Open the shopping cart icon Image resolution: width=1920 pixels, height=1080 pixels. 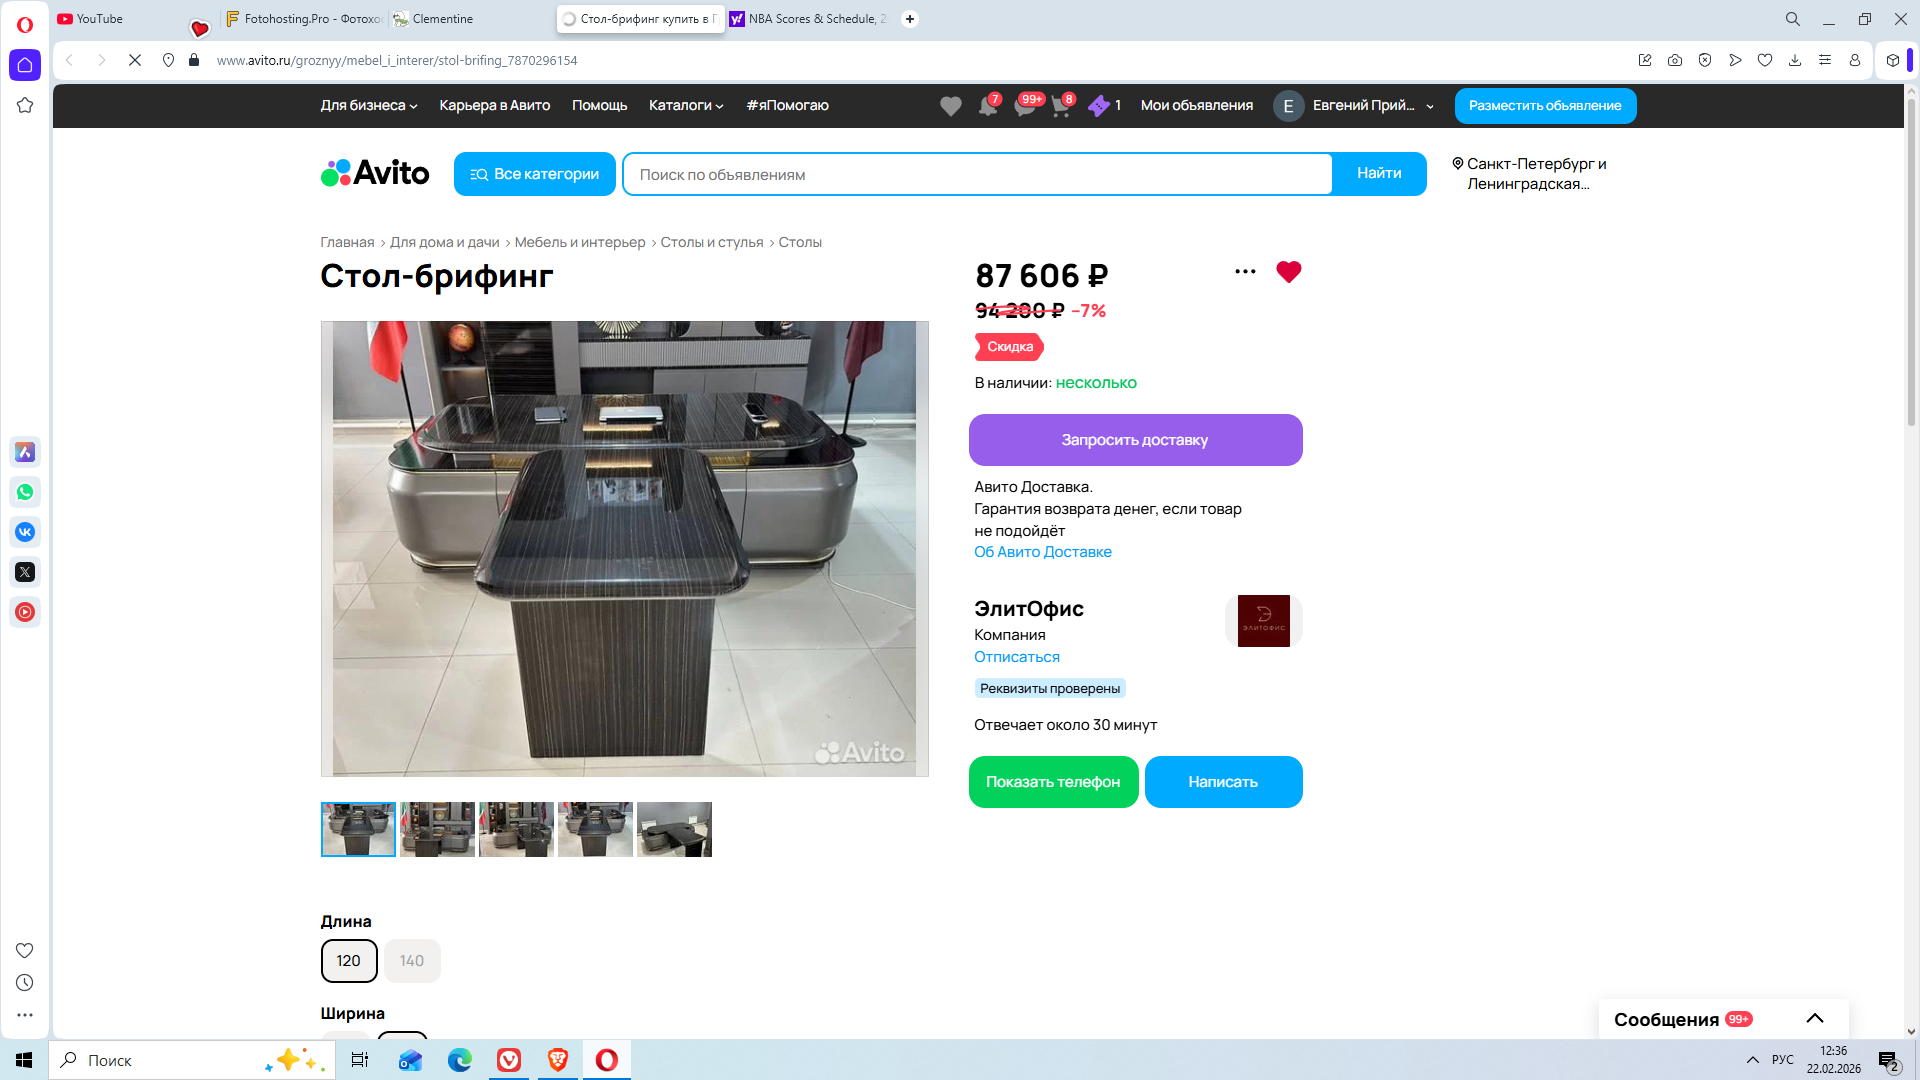[1060, 106]
